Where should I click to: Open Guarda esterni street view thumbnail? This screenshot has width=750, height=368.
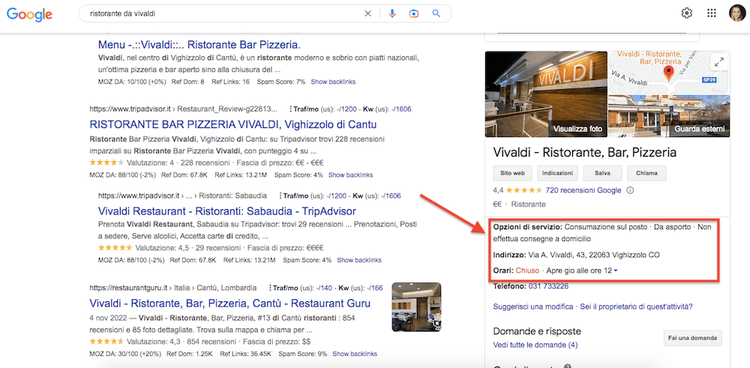coord(669,116)
